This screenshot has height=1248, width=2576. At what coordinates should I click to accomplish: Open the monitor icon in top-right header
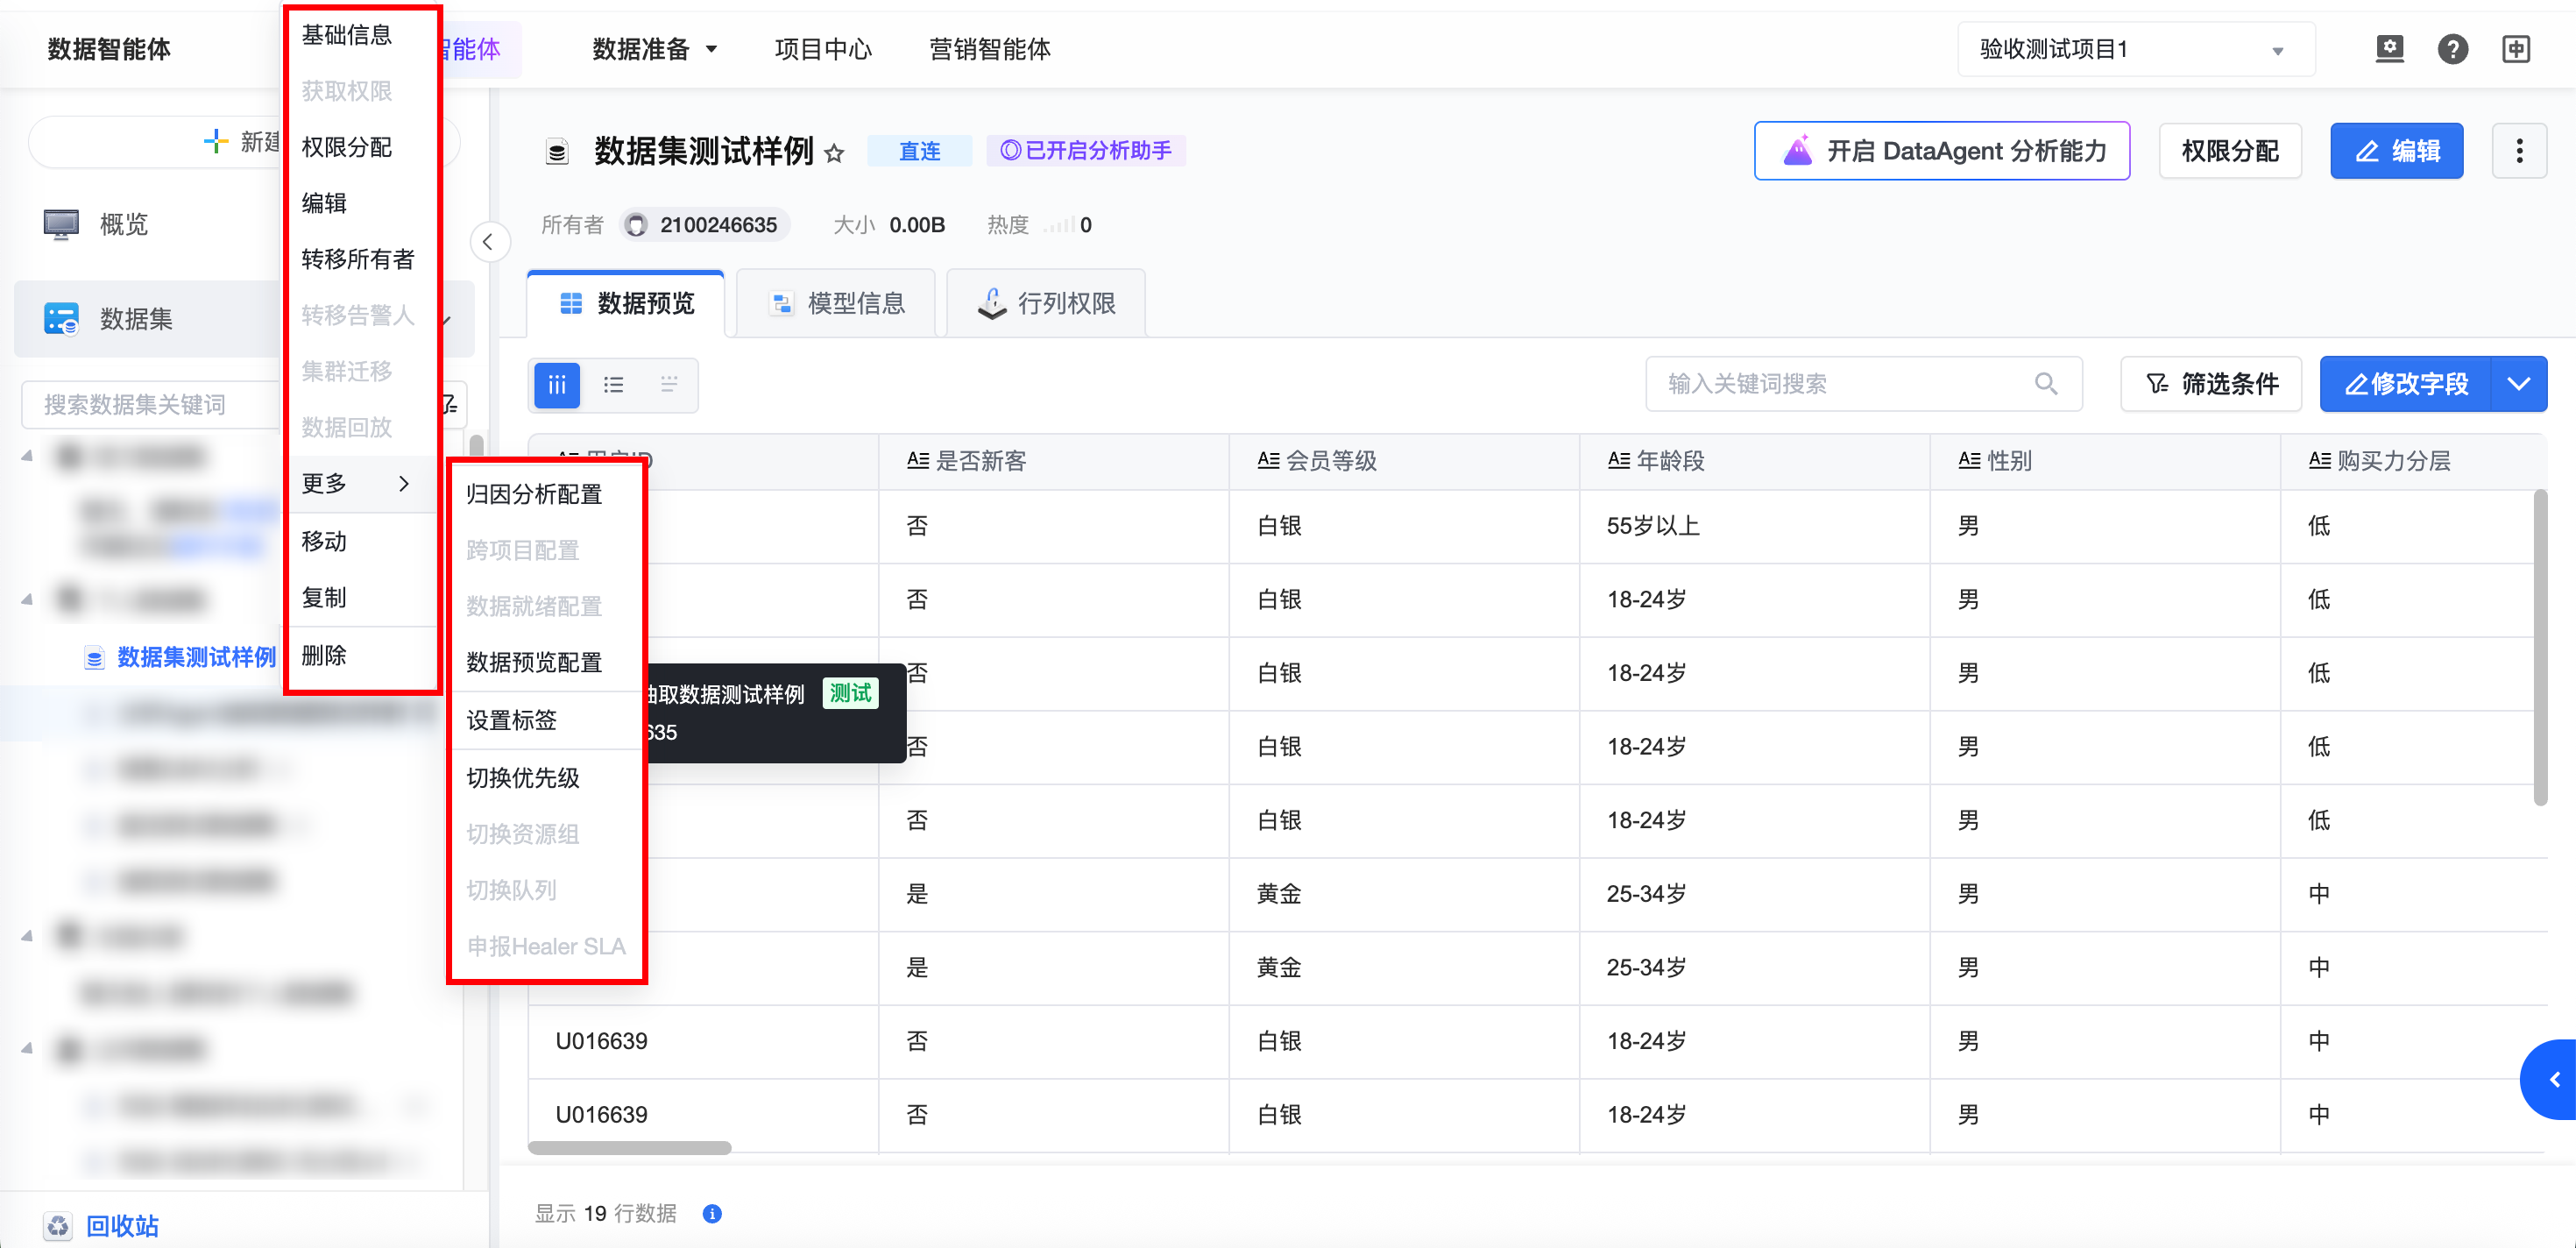coord(2389,49)
